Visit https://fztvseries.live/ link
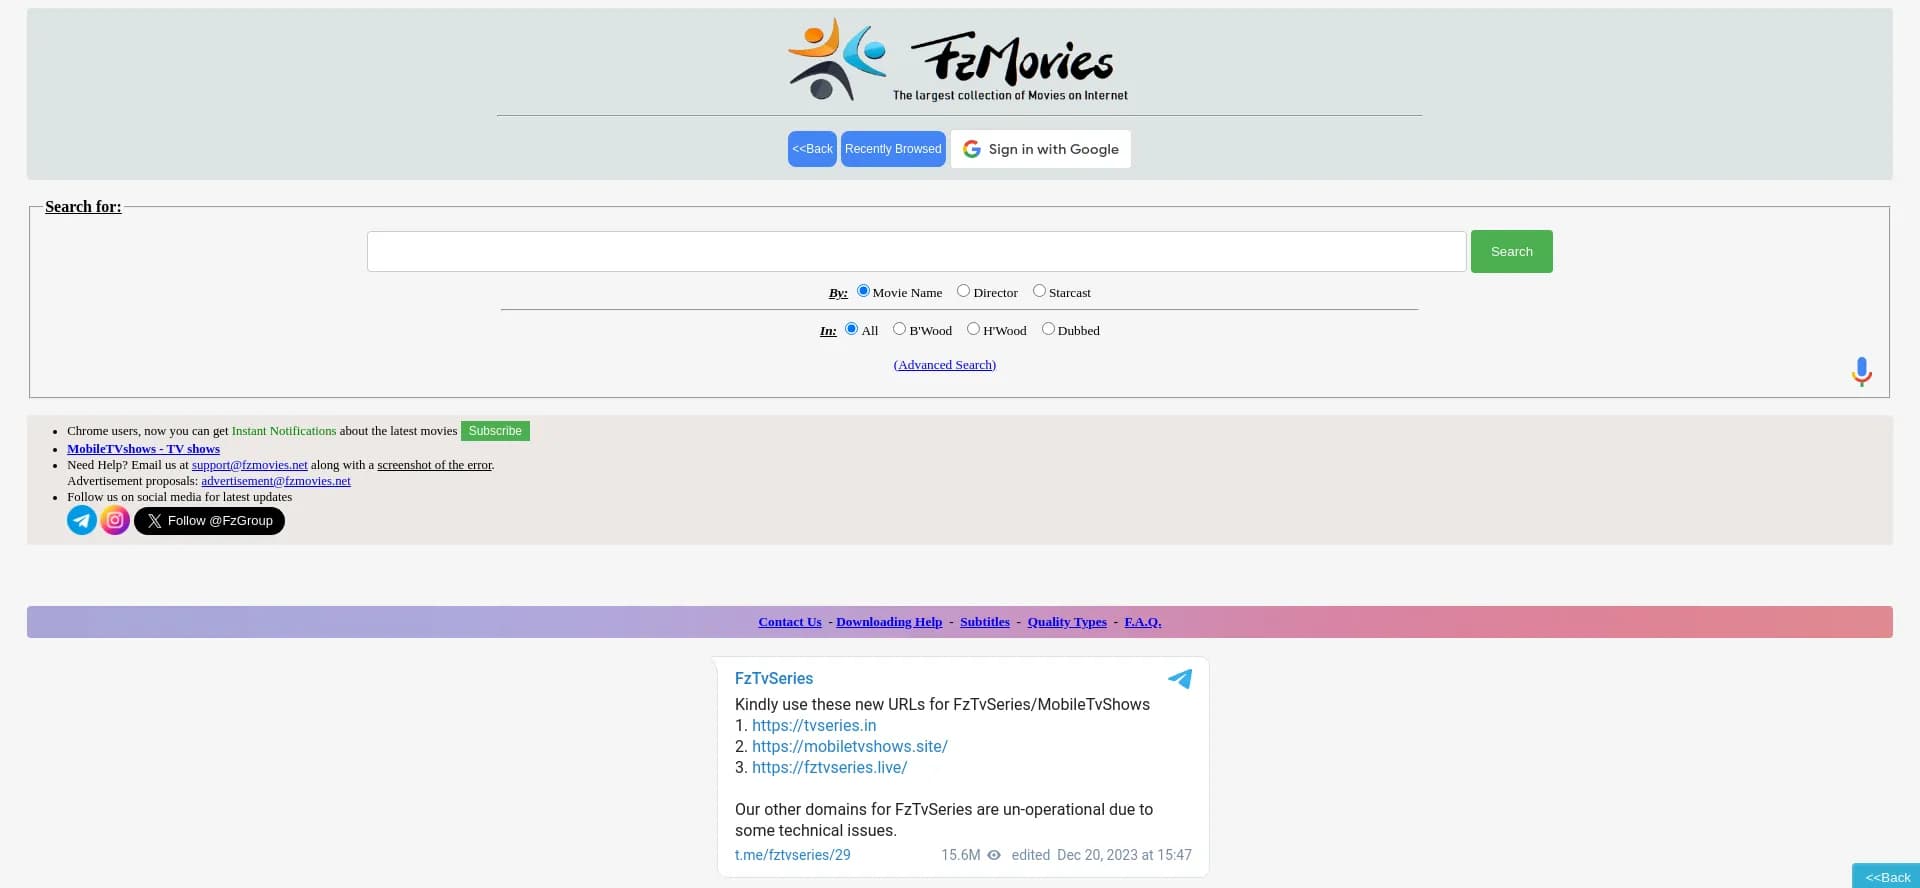The width and height of the screenshot is (1920, 888). [830, 767]
